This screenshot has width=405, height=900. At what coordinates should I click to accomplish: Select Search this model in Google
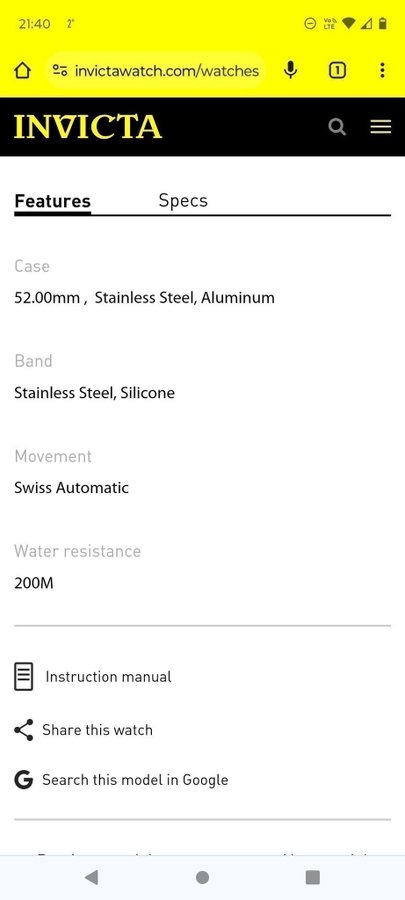(135, 780)
